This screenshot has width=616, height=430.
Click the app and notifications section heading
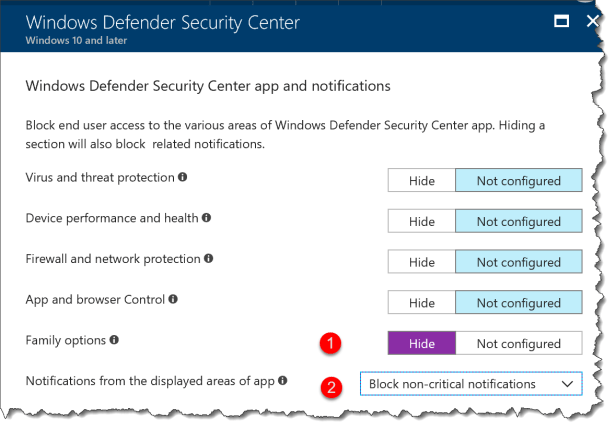point(208,86)
